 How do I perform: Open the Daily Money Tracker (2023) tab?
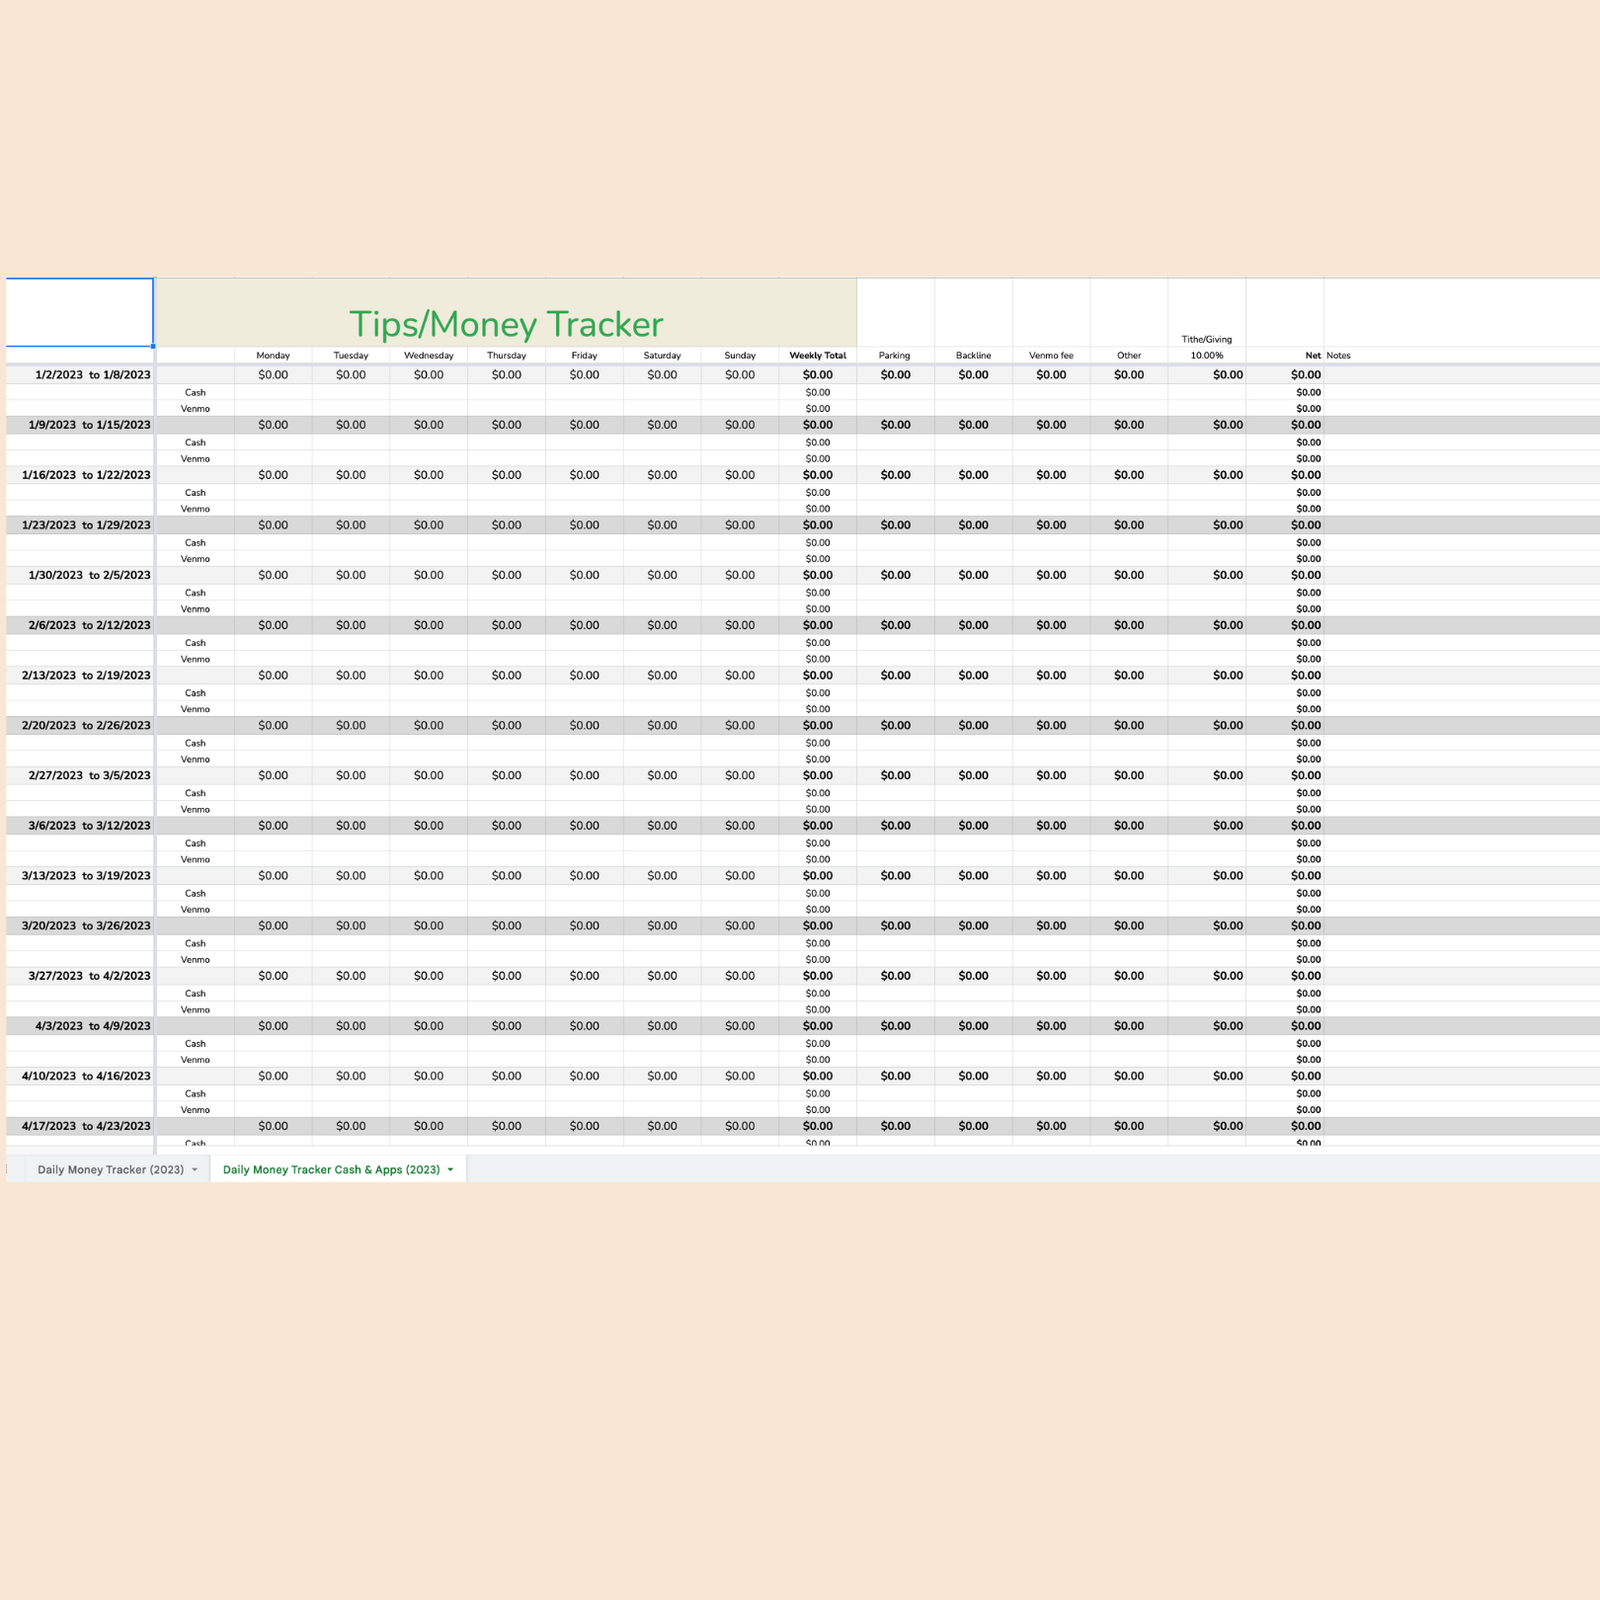coord(110,1169)
